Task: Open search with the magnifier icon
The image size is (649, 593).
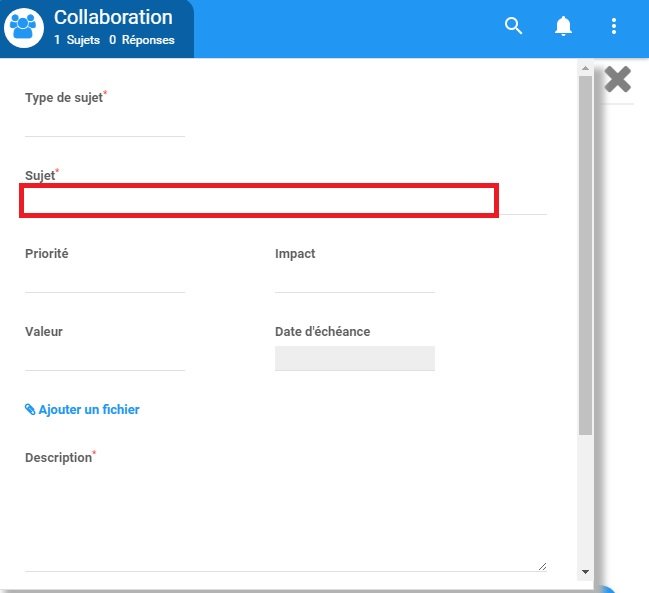Action: [514, 27]
